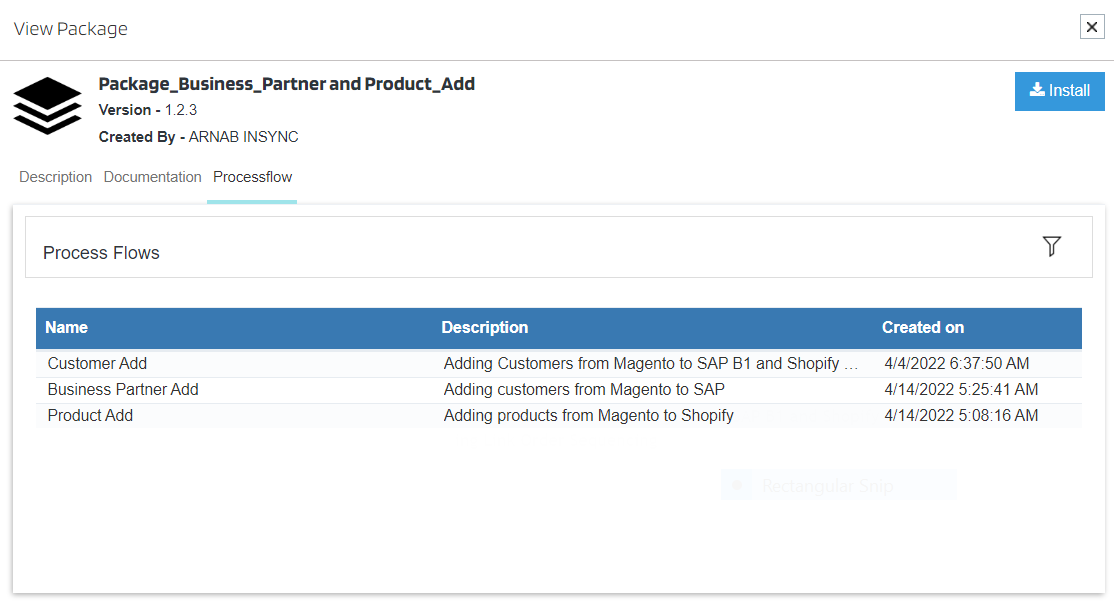Close the View Package dialog
The height and width of the screenshot is (605, 1114).
1092,27
